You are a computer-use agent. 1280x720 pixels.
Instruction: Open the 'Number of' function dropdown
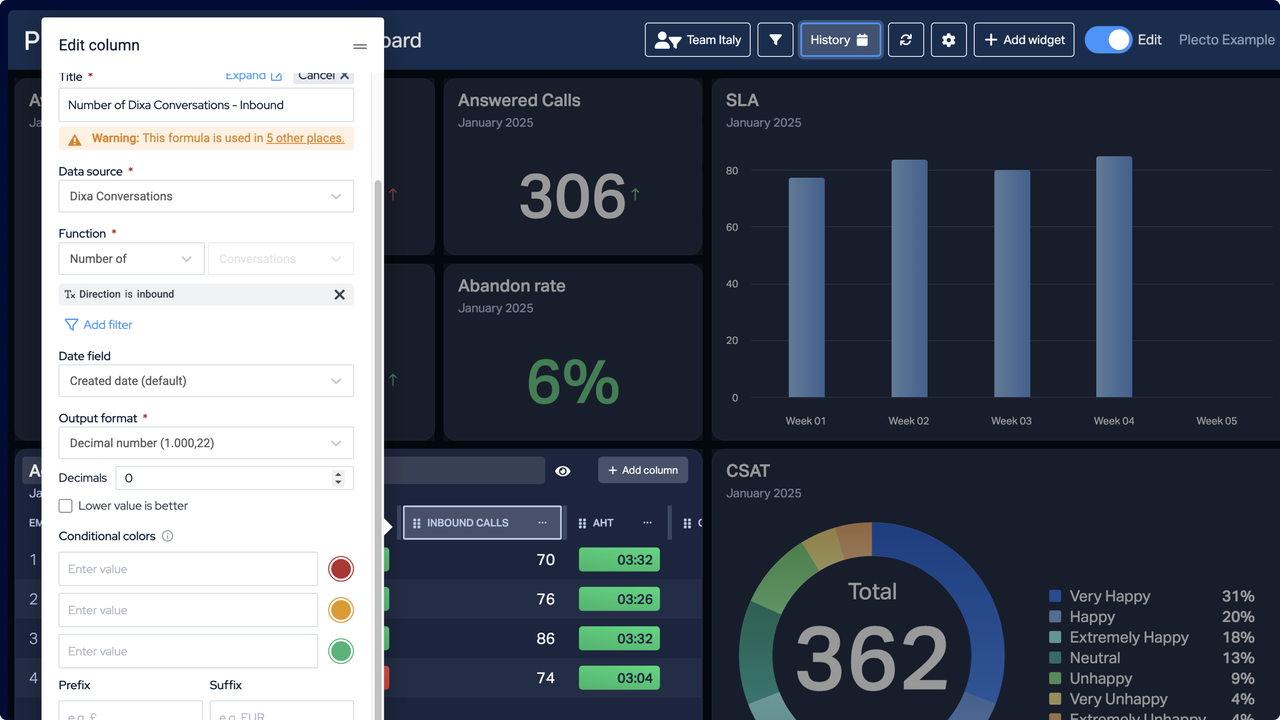pos(131,259)
